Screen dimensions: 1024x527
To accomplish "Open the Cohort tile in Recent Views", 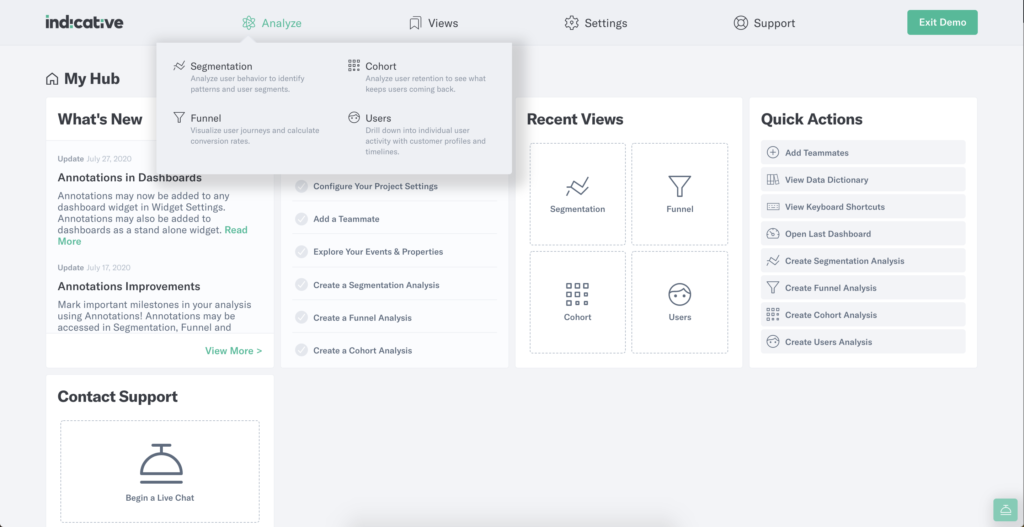I will [x=577, y=302].
